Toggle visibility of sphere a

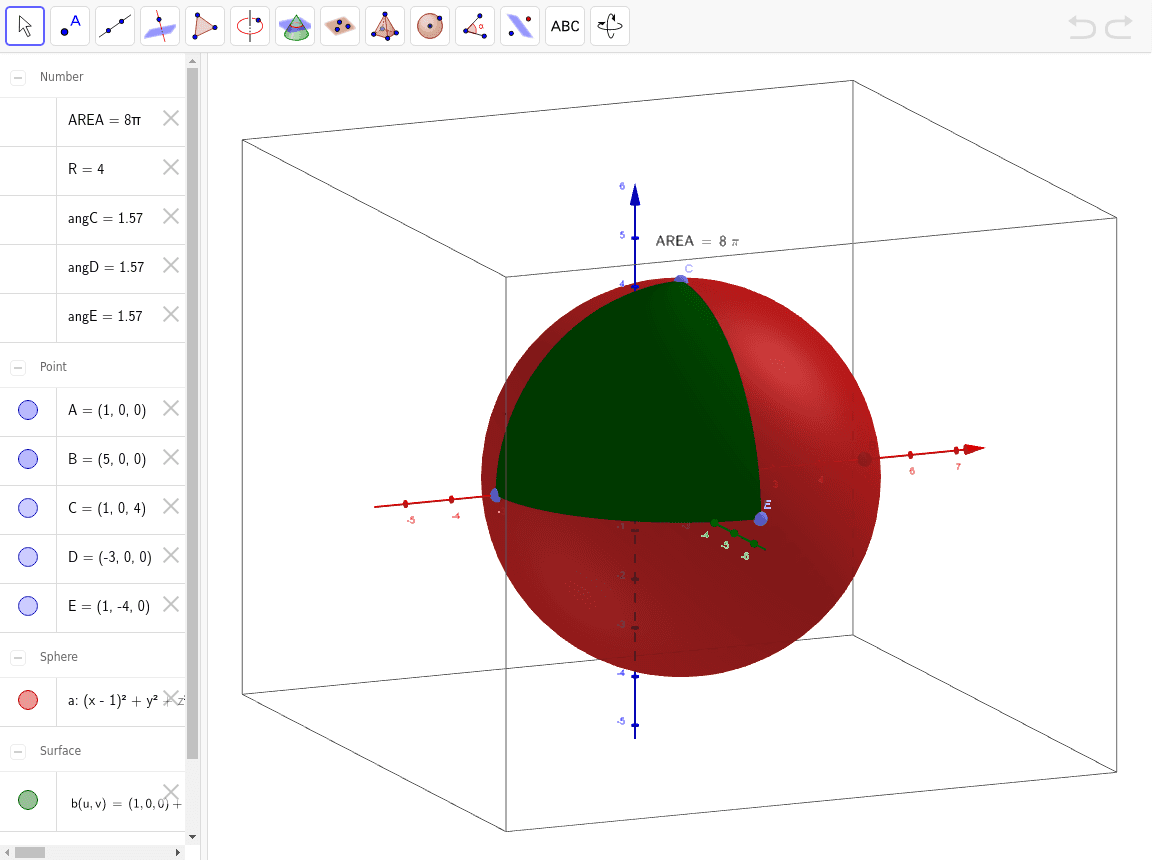click(x=28, y=700)
